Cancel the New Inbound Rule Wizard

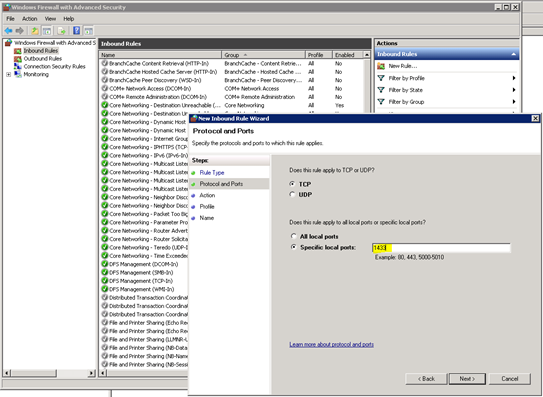[x=510, y=379]
